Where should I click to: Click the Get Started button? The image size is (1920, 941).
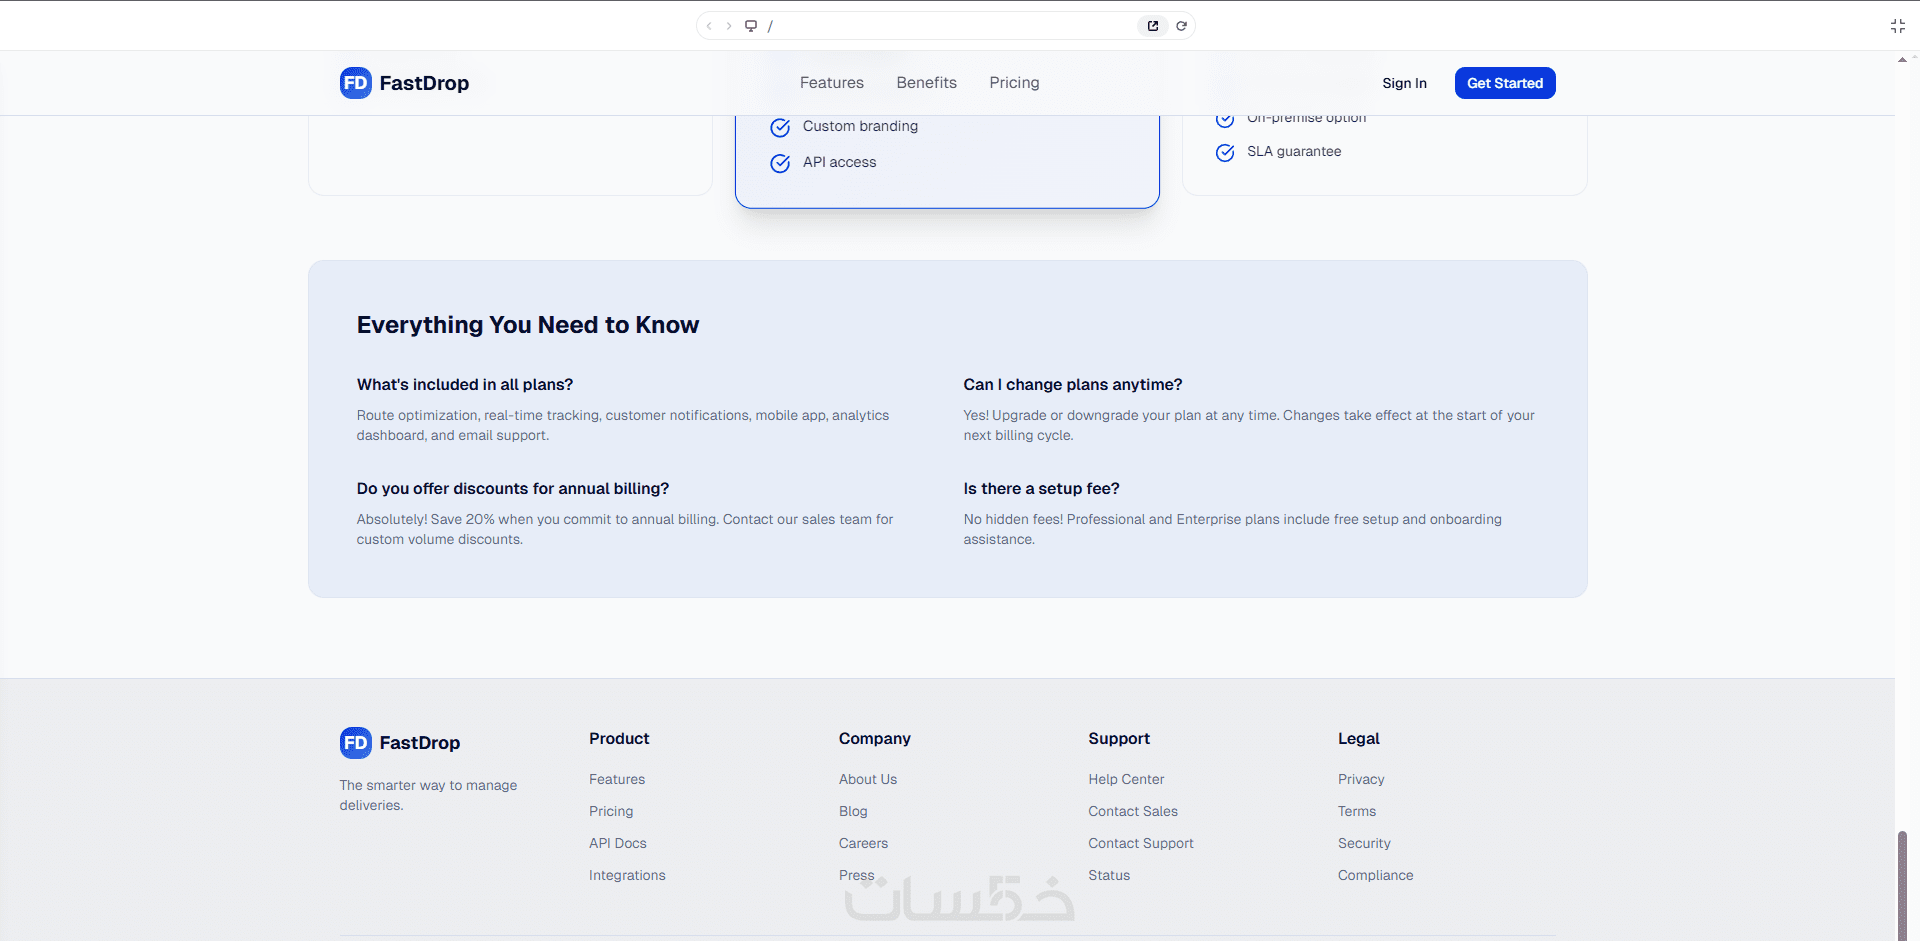click(1505, 83)
